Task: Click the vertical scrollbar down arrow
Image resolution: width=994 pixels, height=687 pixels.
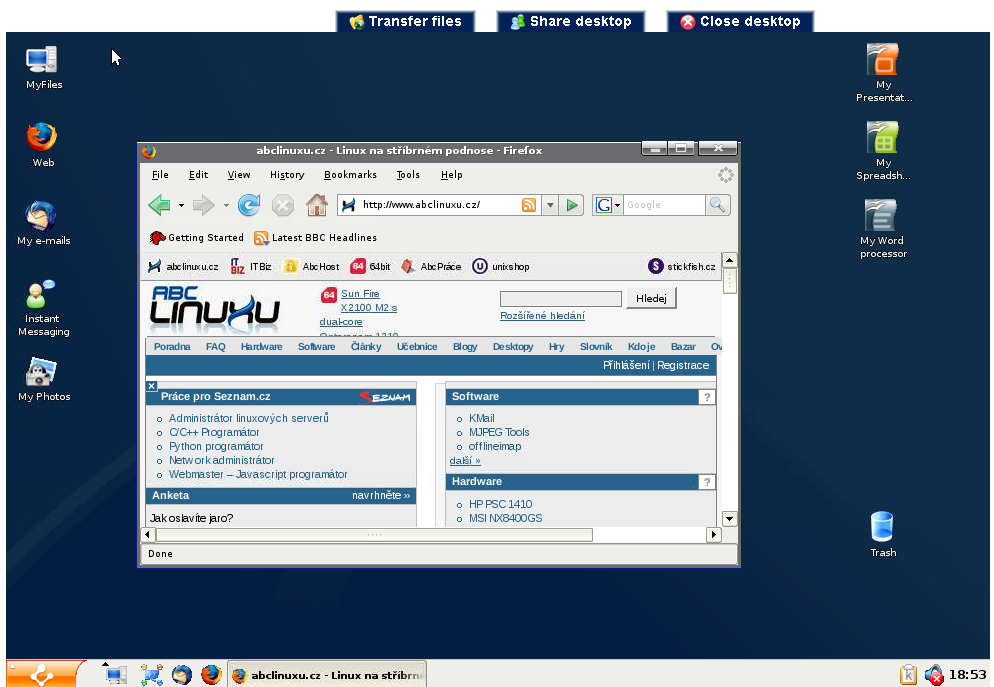Action: pos(730,518)
